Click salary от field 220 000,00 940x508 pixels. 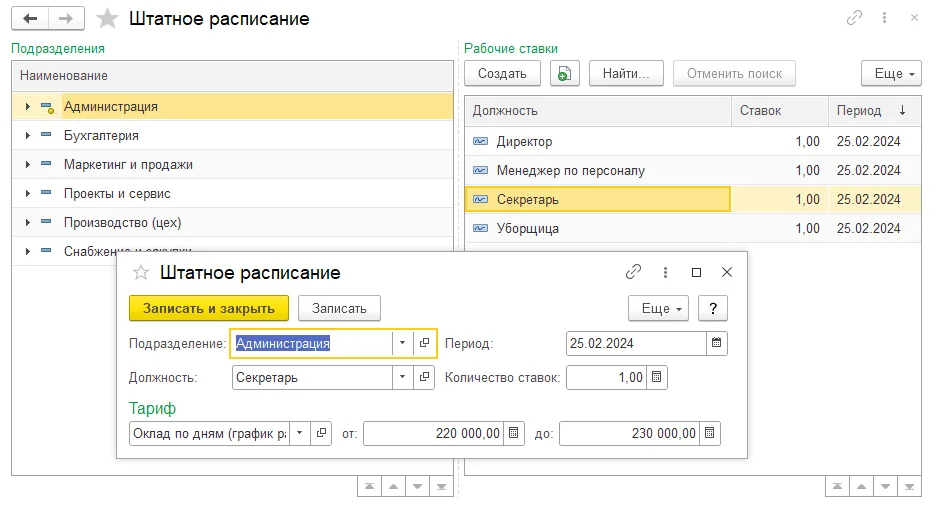click(433, 433)
